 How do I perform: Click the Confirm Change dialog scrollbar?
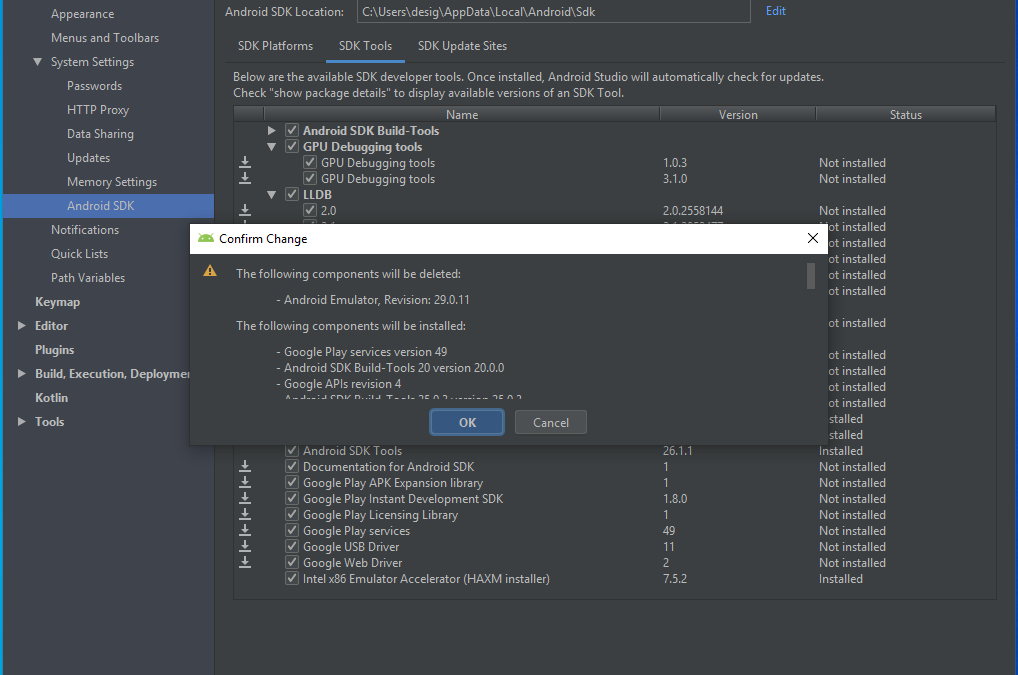point(810,276)
